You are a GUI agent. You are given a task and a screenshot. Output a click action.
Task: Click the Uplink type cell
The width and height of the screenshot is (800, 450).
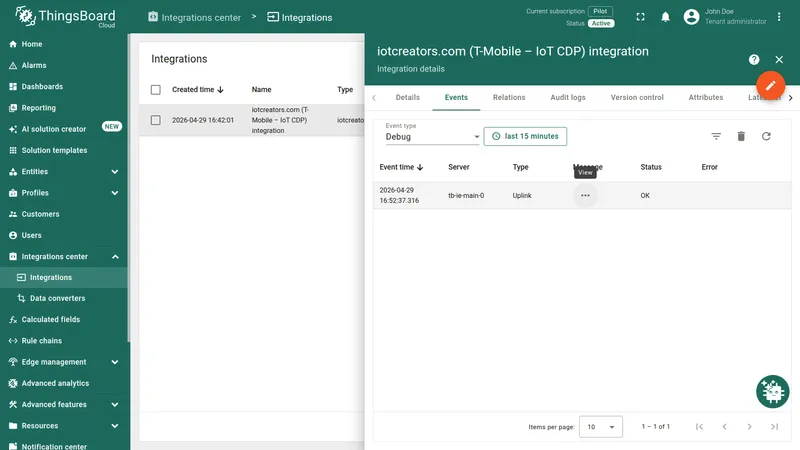522,195
